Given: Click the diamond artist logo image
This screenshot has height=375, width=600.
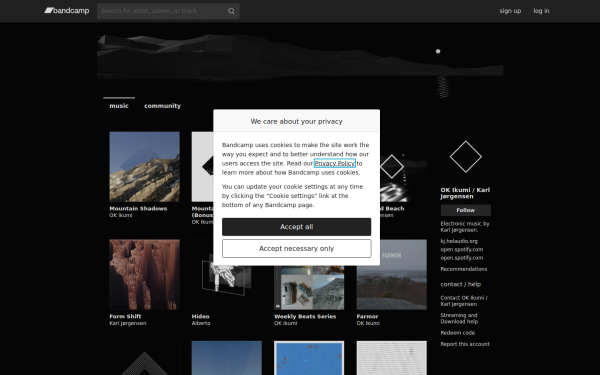Looking at the screenshot, I should pyautogui.click(x=466, y=157).
